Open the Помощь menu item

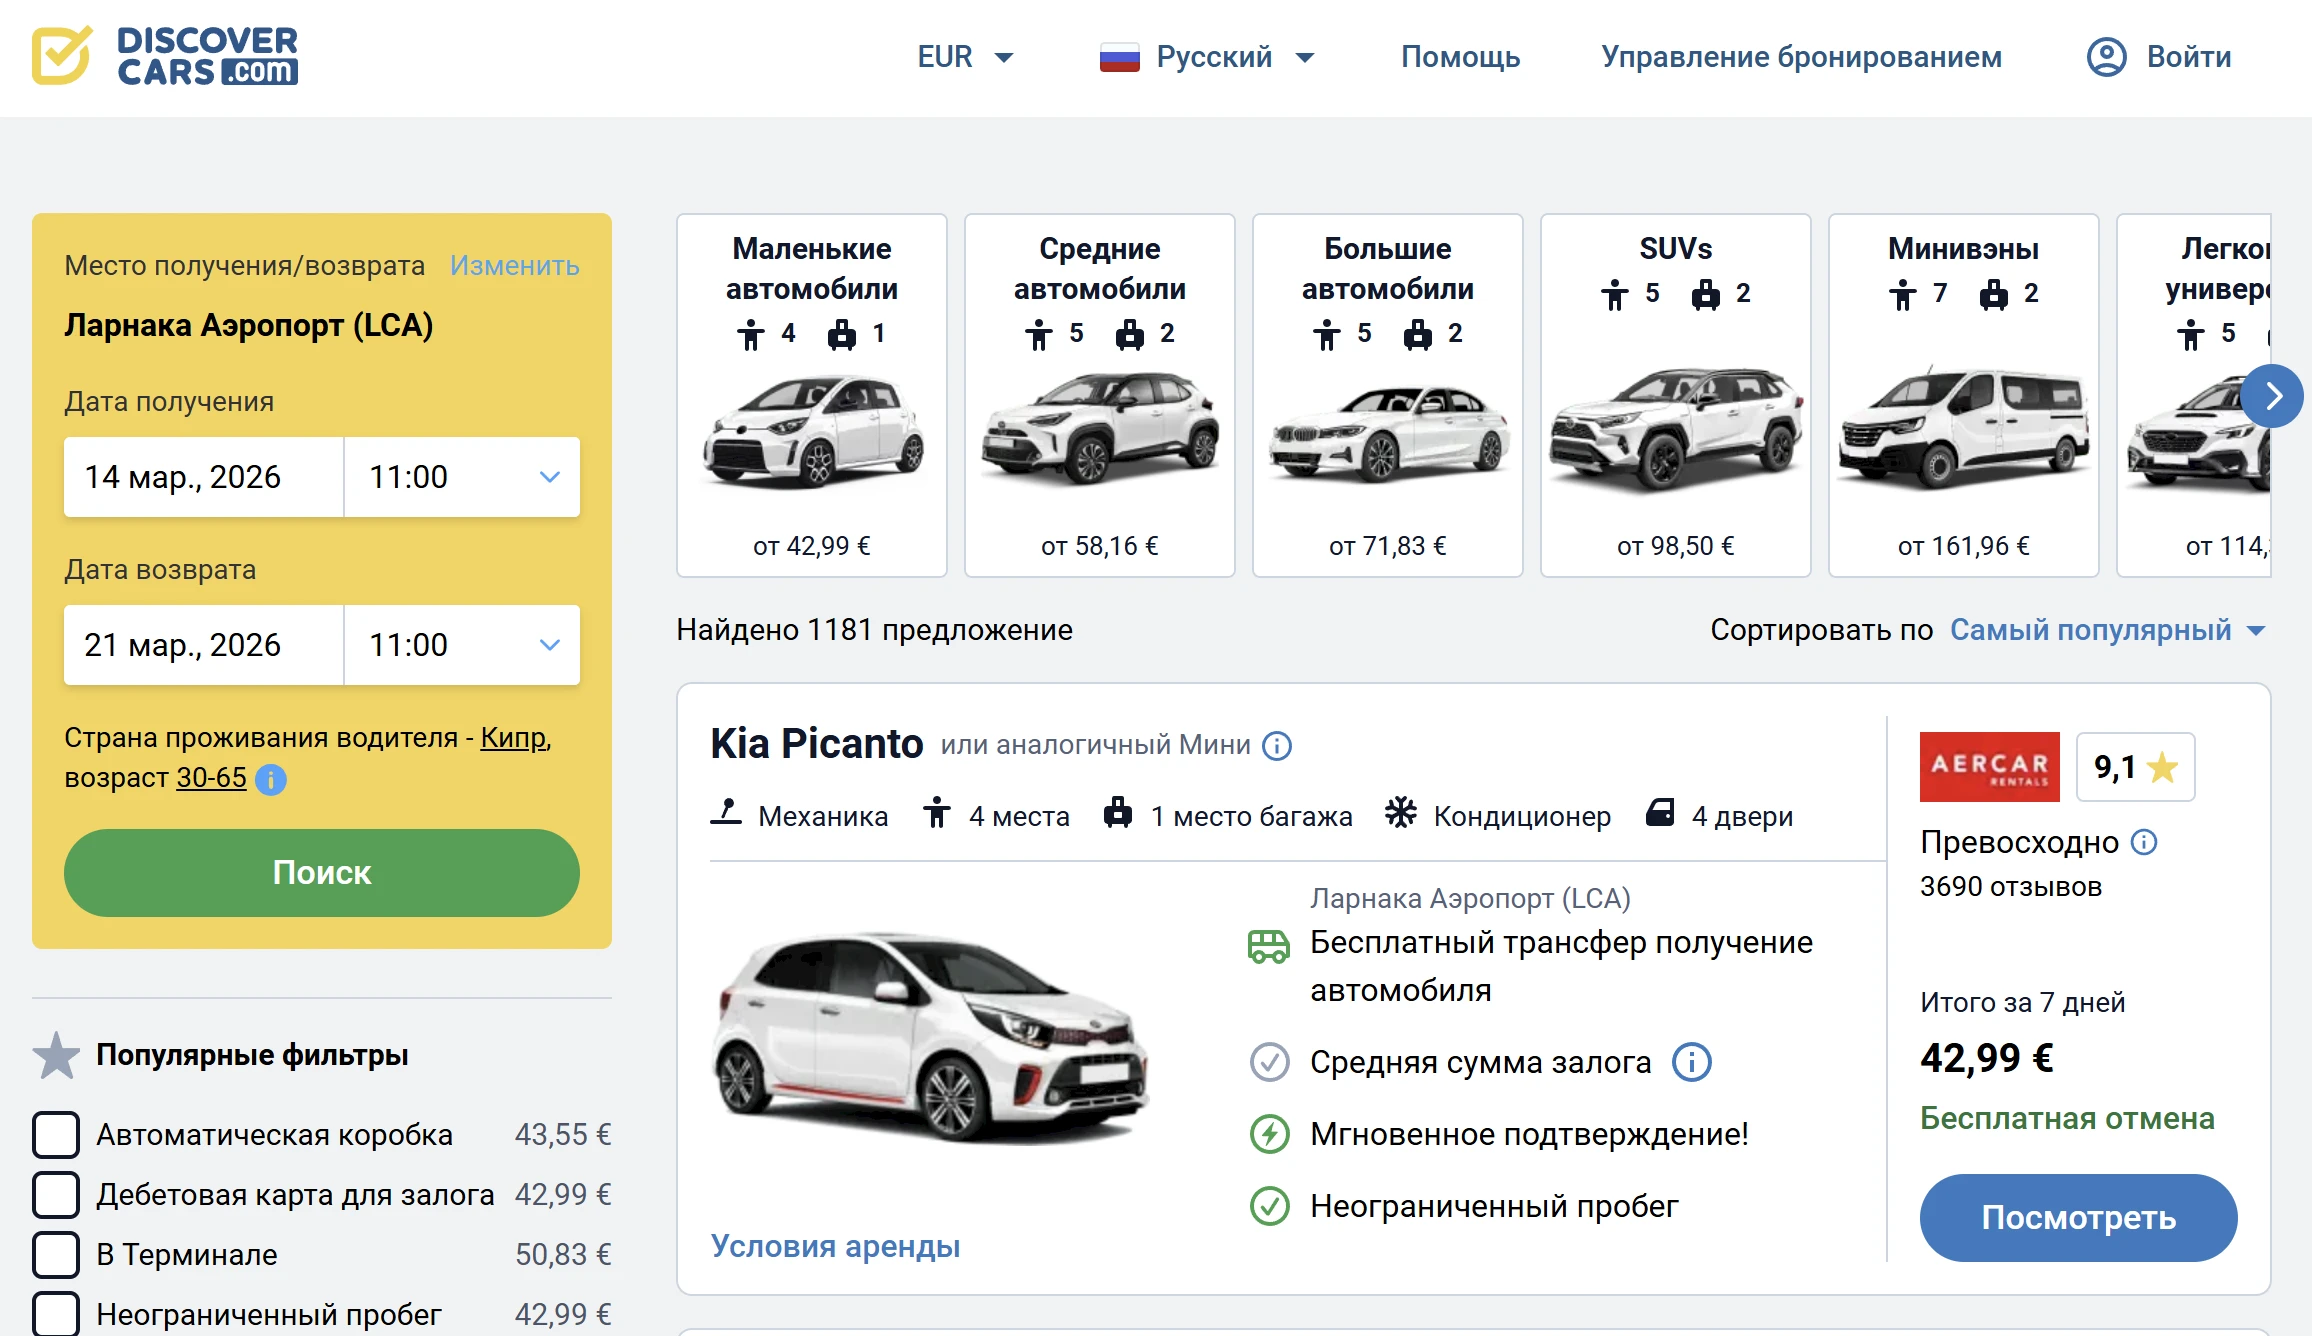pos(1460,57)
